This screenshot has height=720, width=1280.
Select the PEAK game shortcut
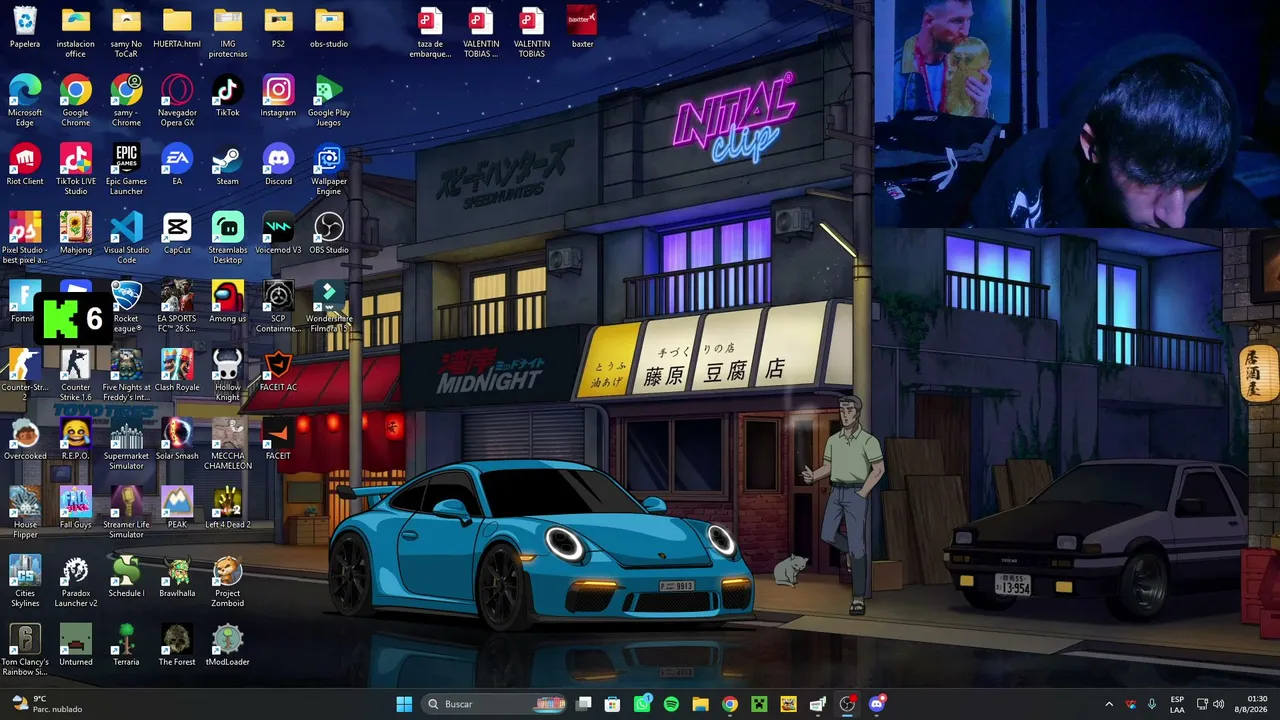[x=177, y=508]
